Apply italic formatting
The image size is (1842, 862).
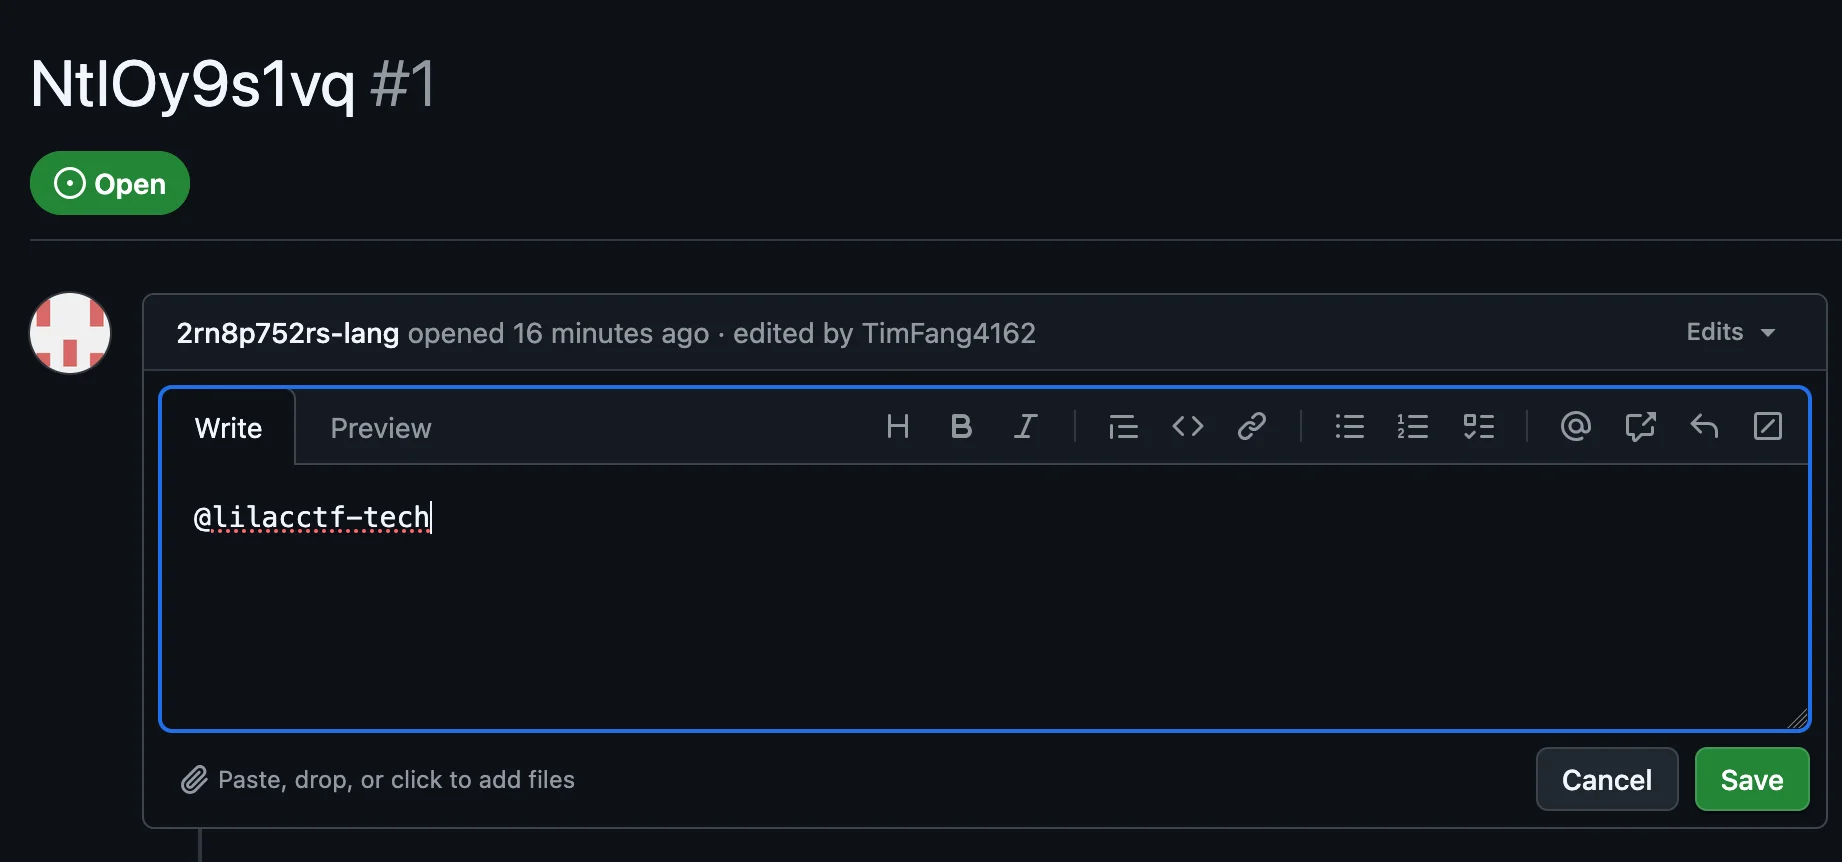click(1025, 427)
